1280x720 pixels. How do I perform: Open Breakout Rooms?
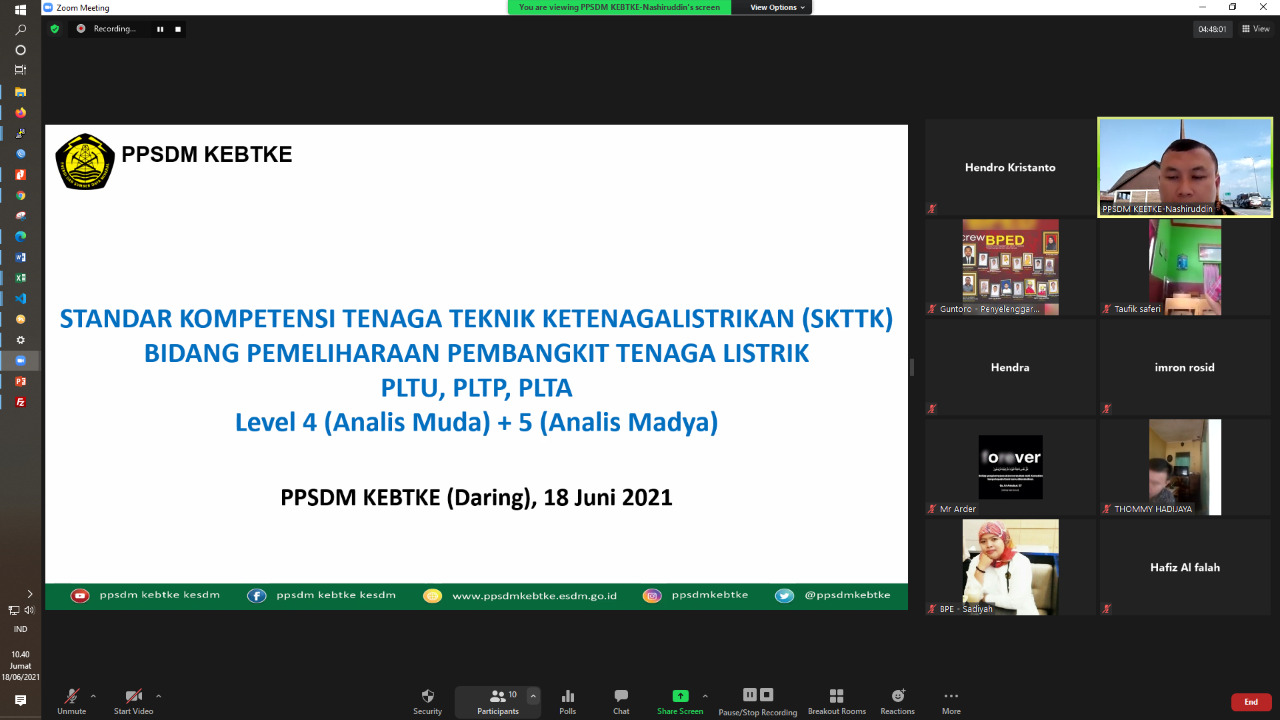837,701
